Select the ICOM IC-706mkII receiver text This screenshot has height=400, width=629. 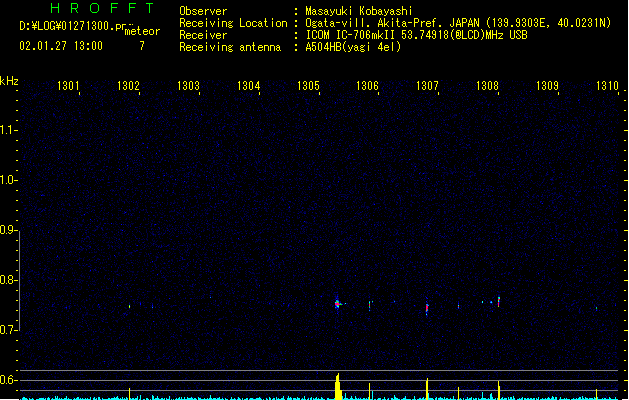point(416,35)
